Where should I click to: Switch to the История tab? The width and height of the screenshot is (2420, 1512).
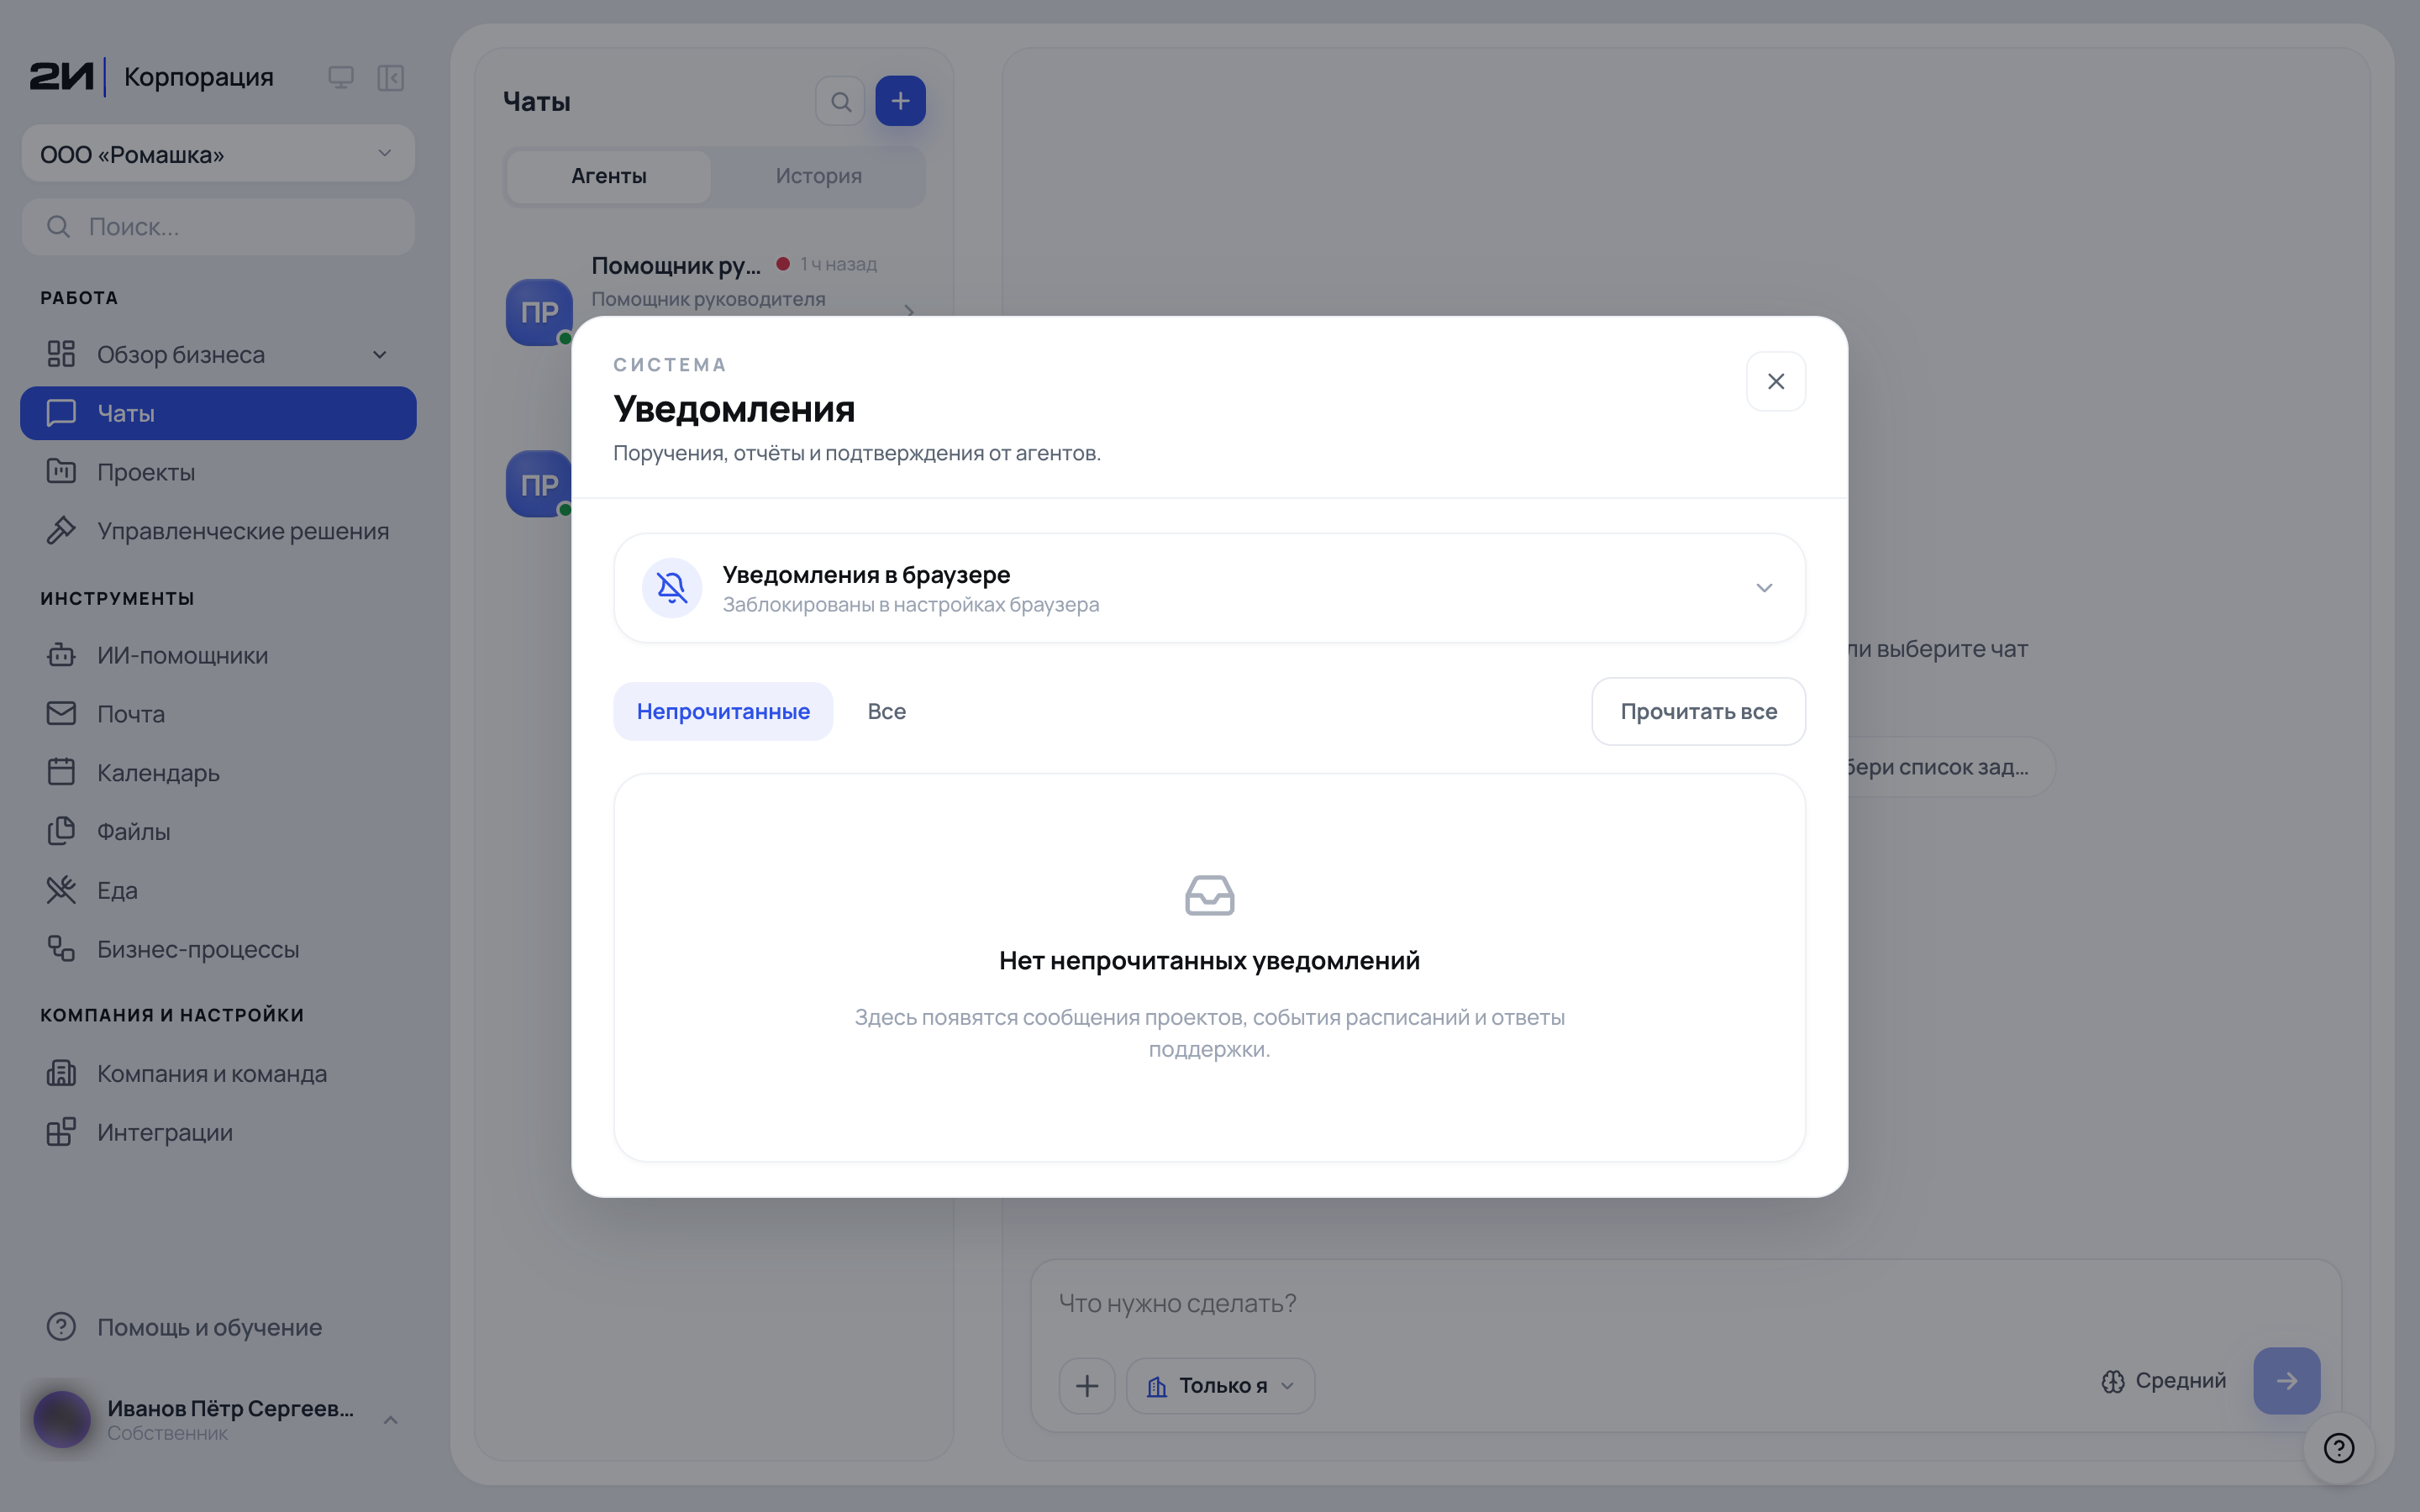(x=818, y=176)
